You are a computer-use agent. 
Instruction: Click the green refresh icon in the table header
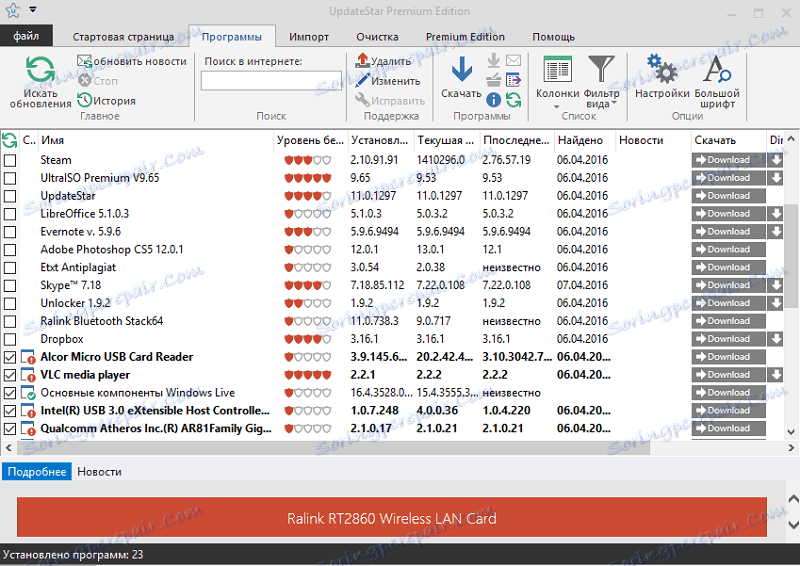tap(10, 140)
